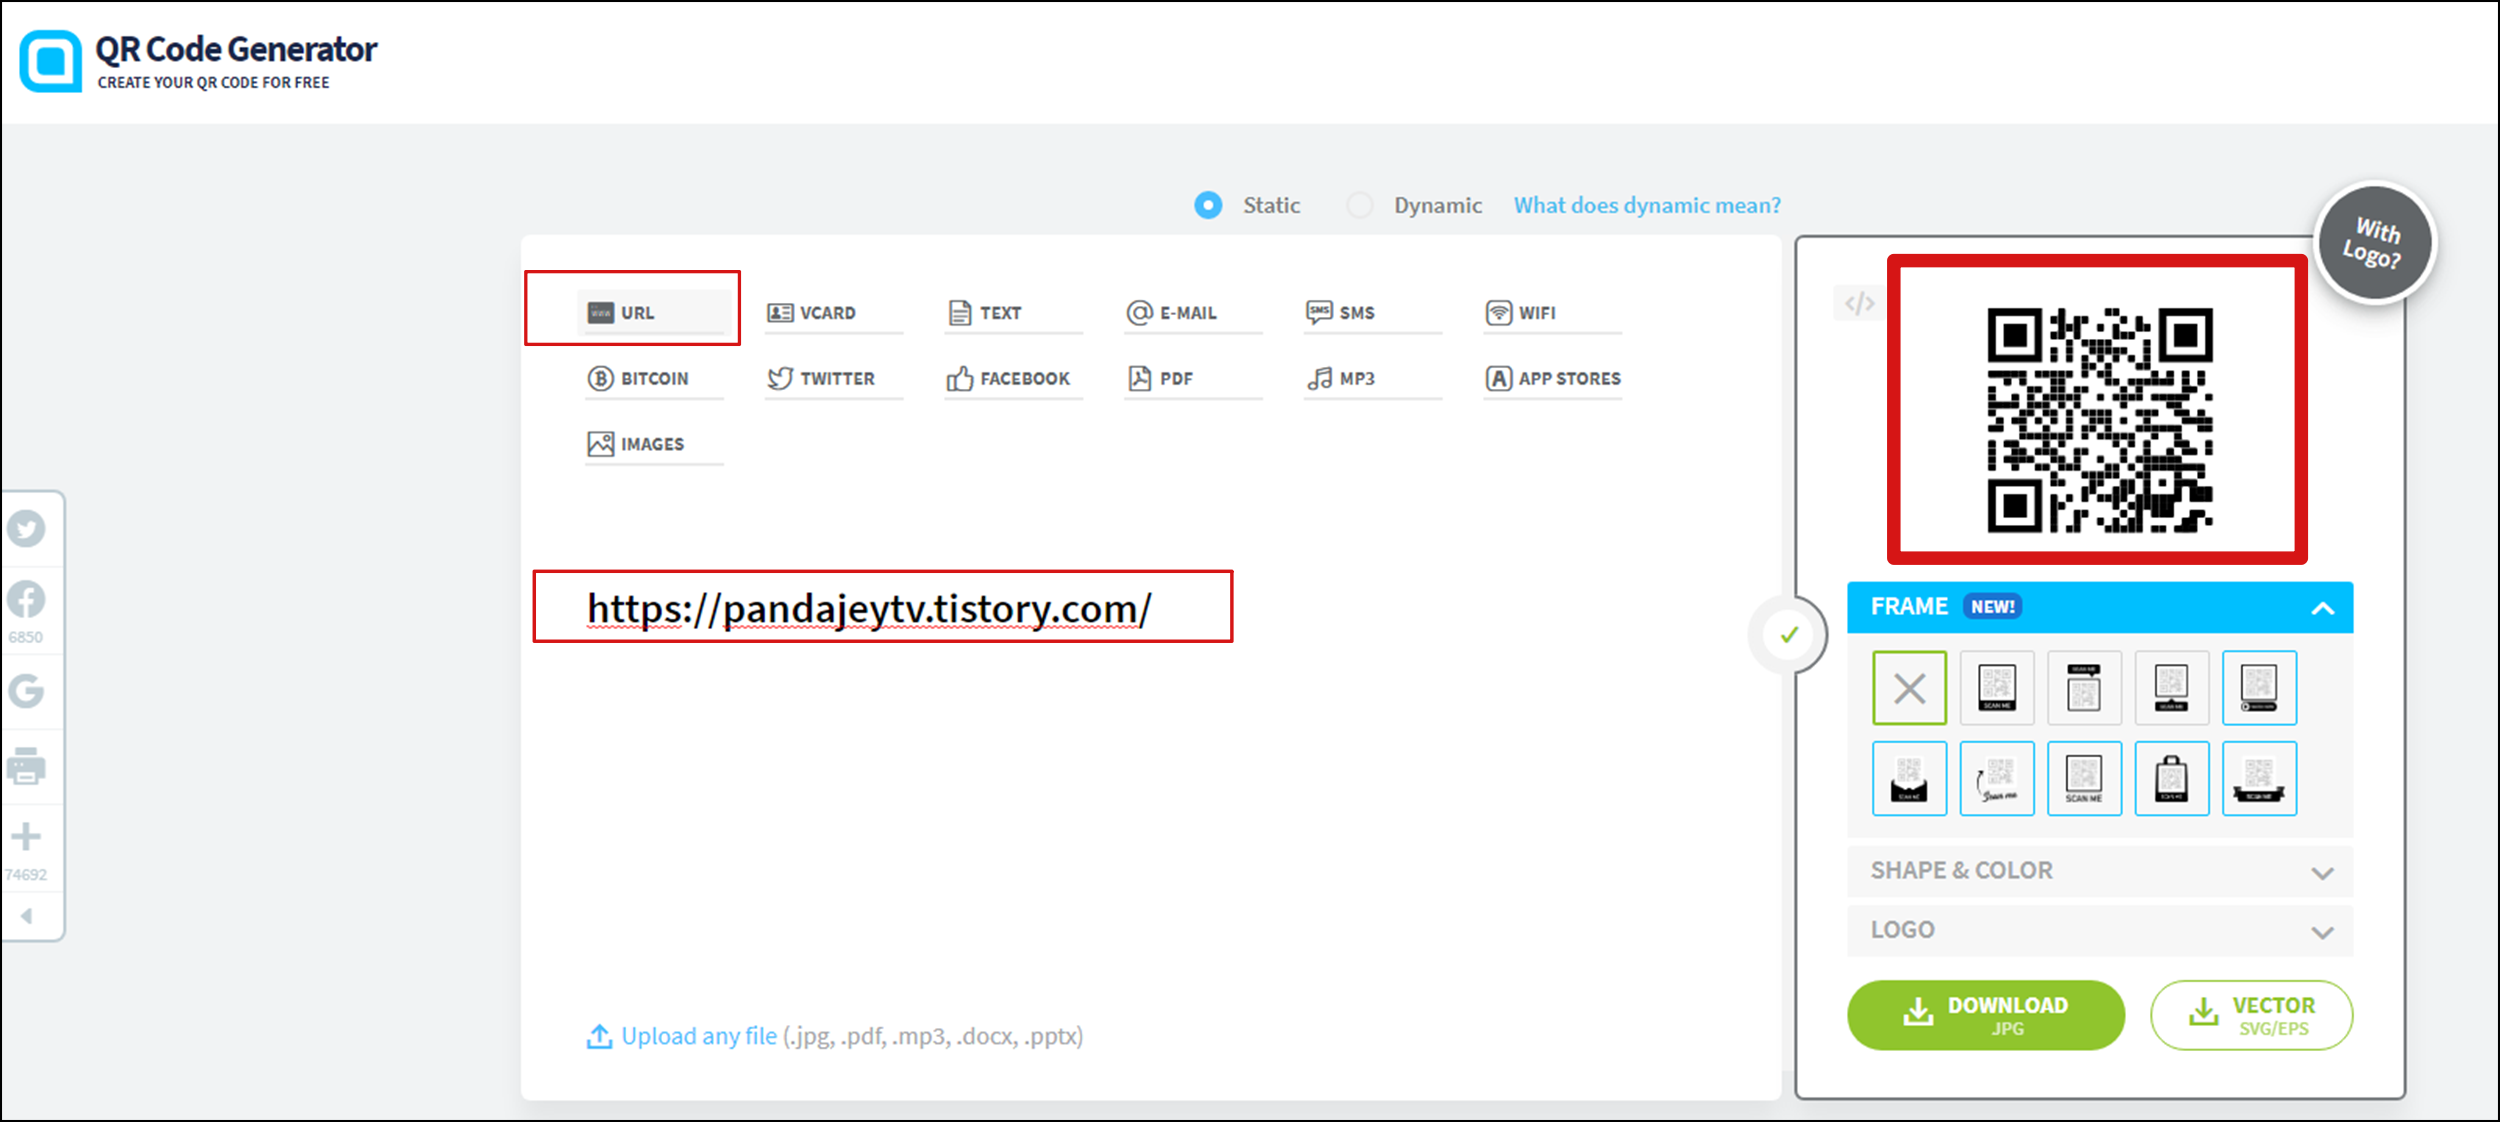Share via the Google sidebar icon

pos(27,690)
